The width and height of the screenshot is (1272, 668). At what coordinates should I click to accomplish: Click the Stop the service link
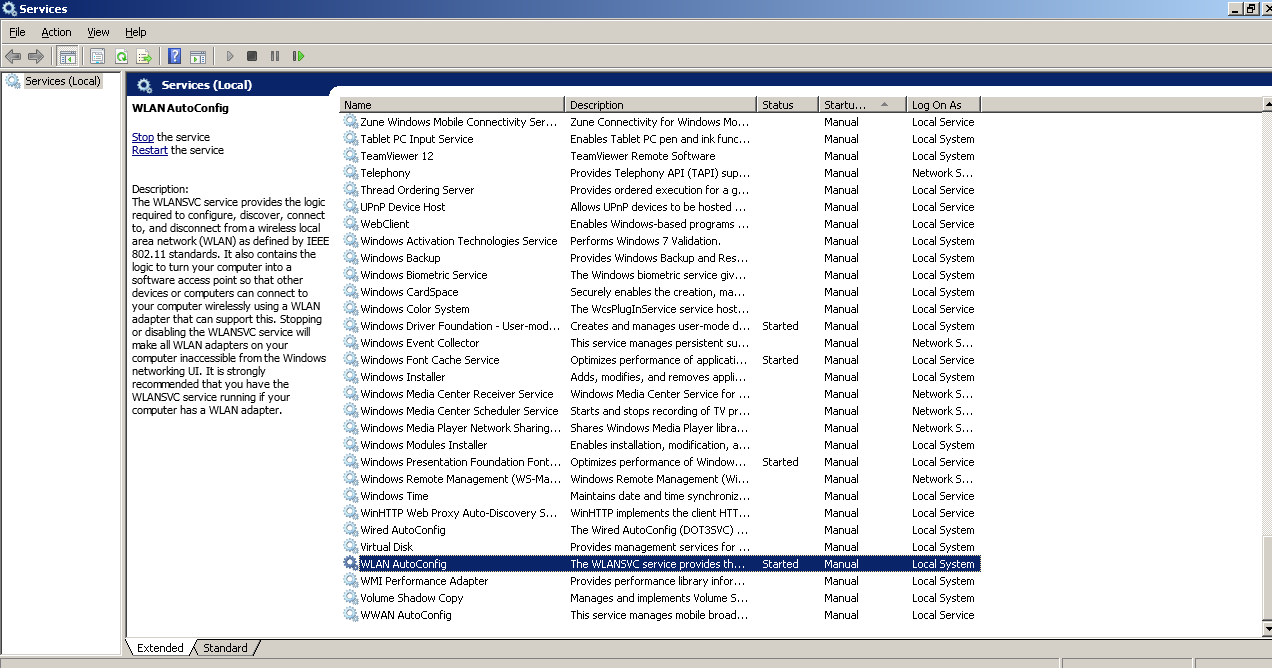tap(143, 137)
